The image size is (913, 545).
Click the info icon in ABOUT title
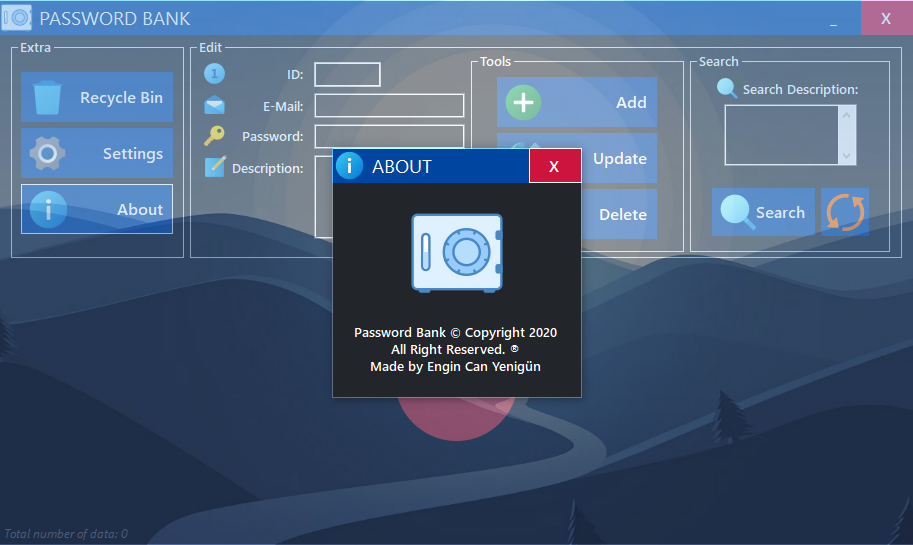pyautogui.click(x=350, y=166)
